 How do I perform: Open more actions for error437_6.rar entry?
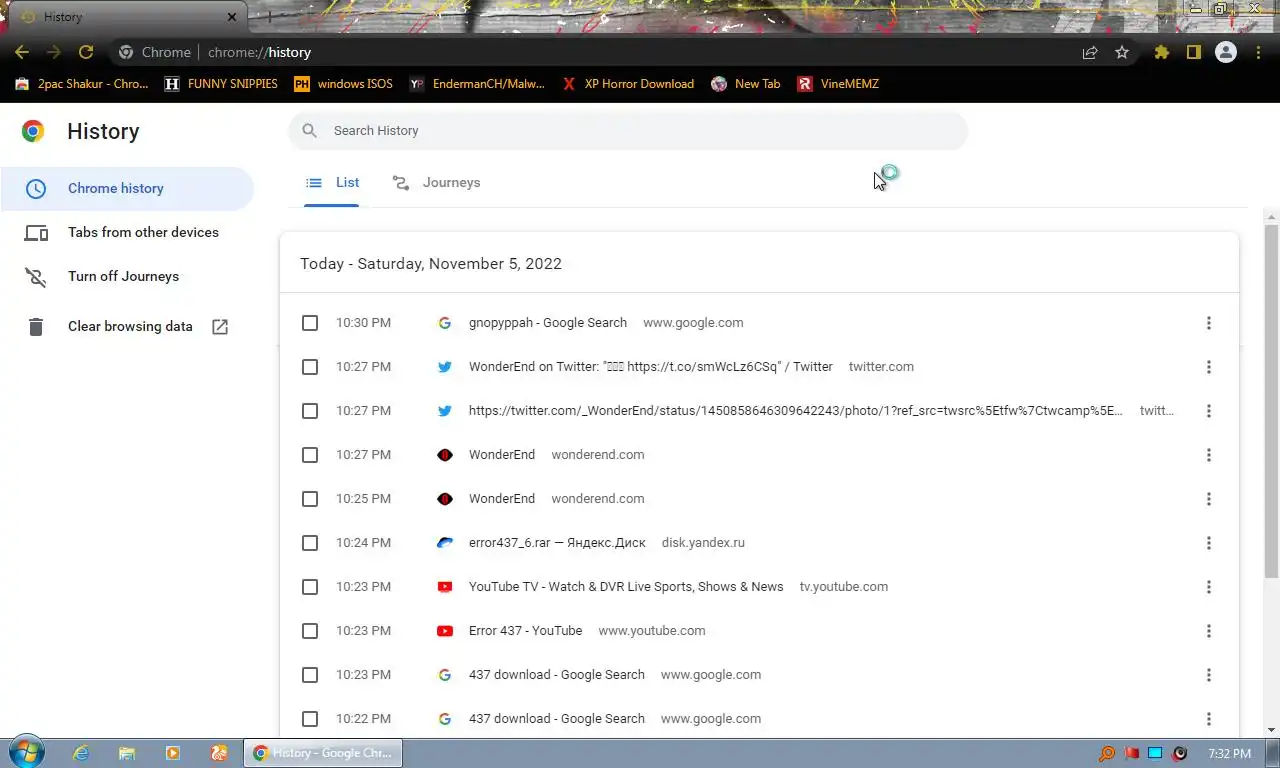click(1208, 543)
